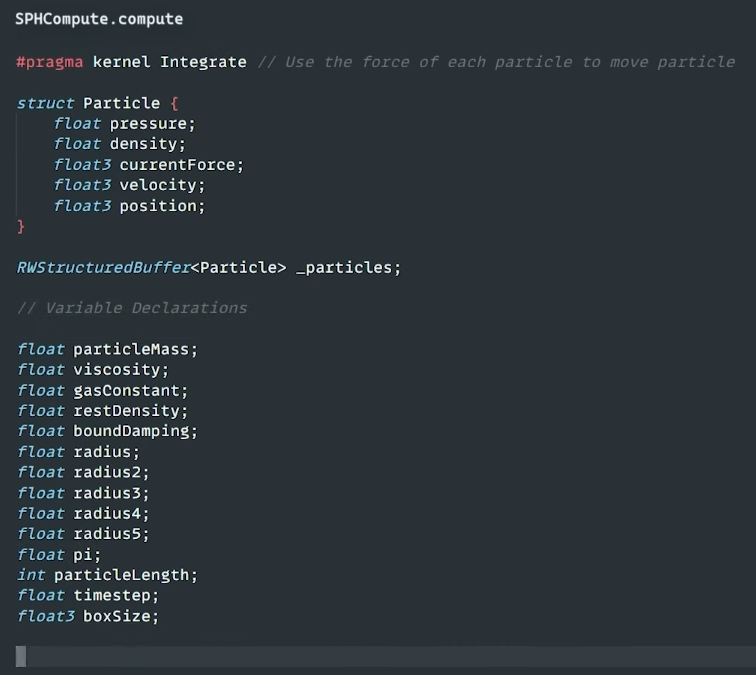Place cursor on the radius3 variable
756x675 pixels.
point(110,493)
